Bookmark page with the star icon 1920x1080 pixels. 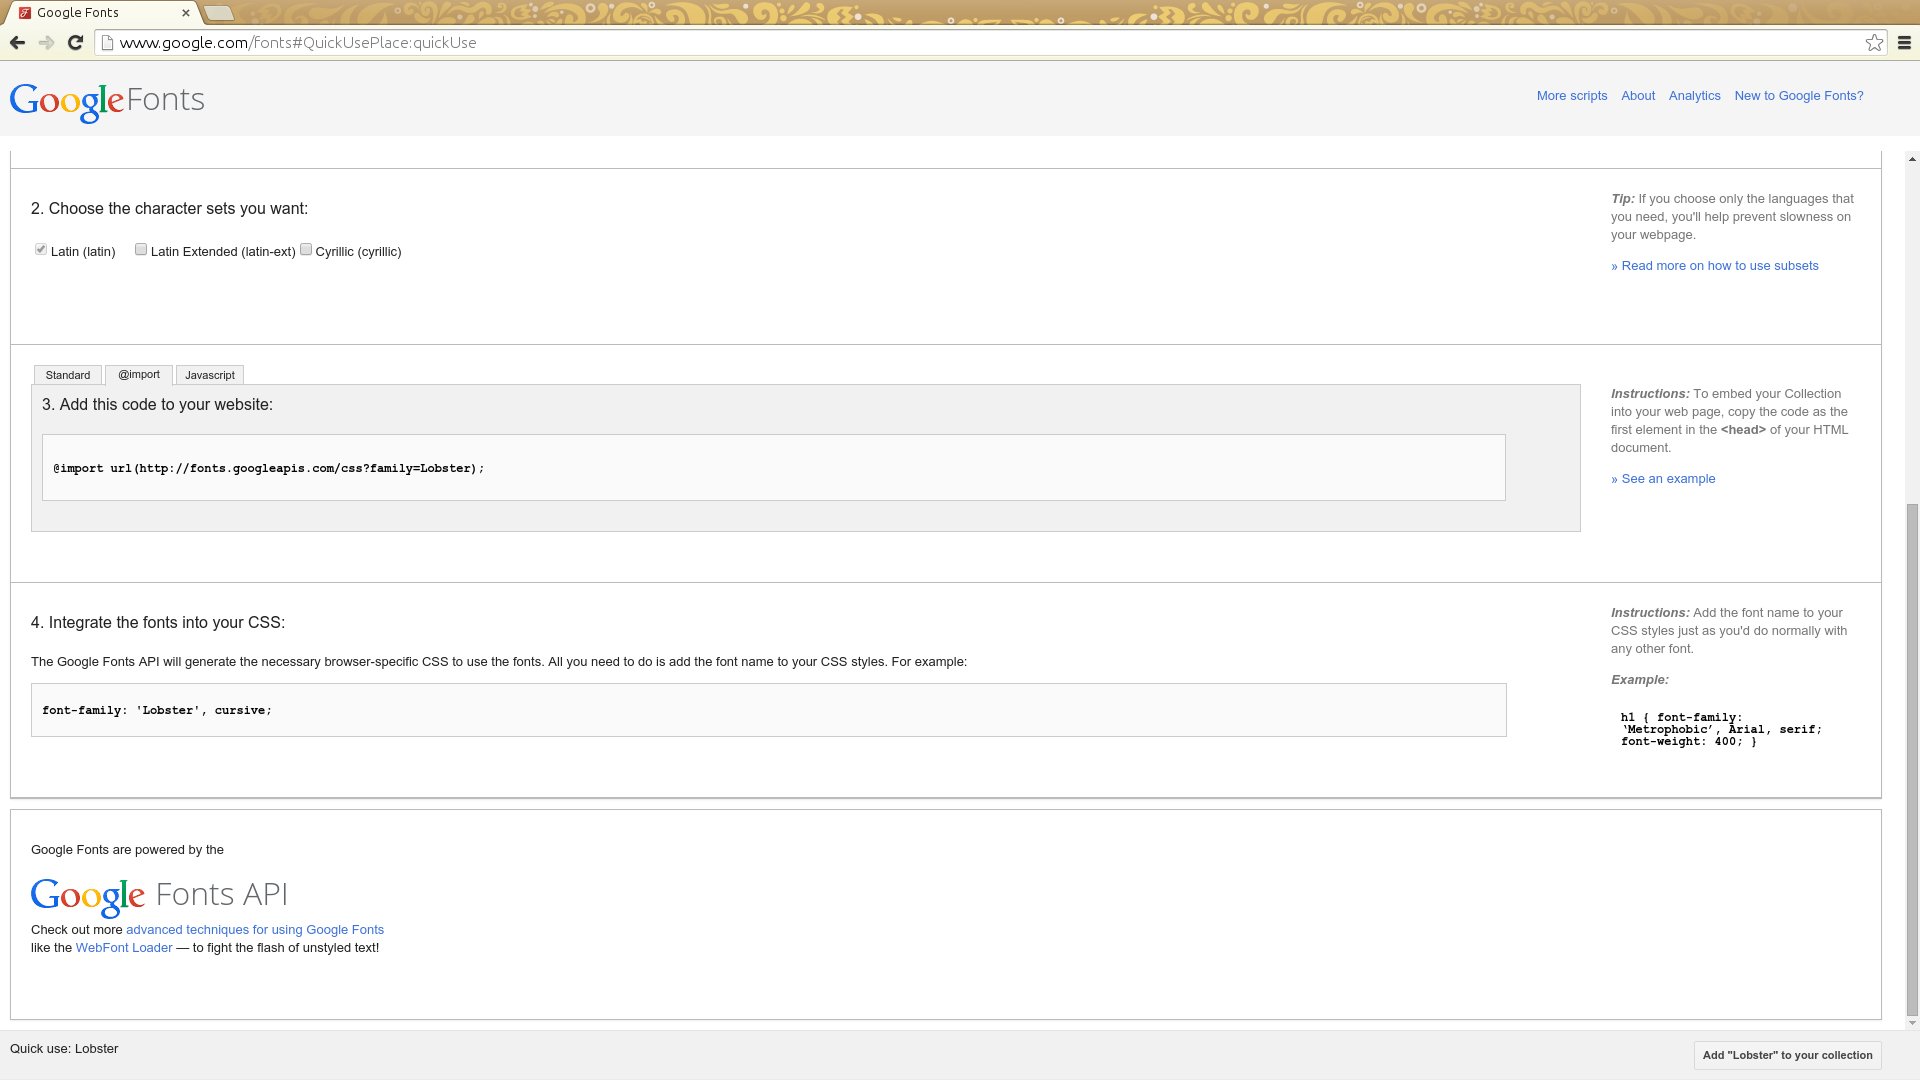1874,42
